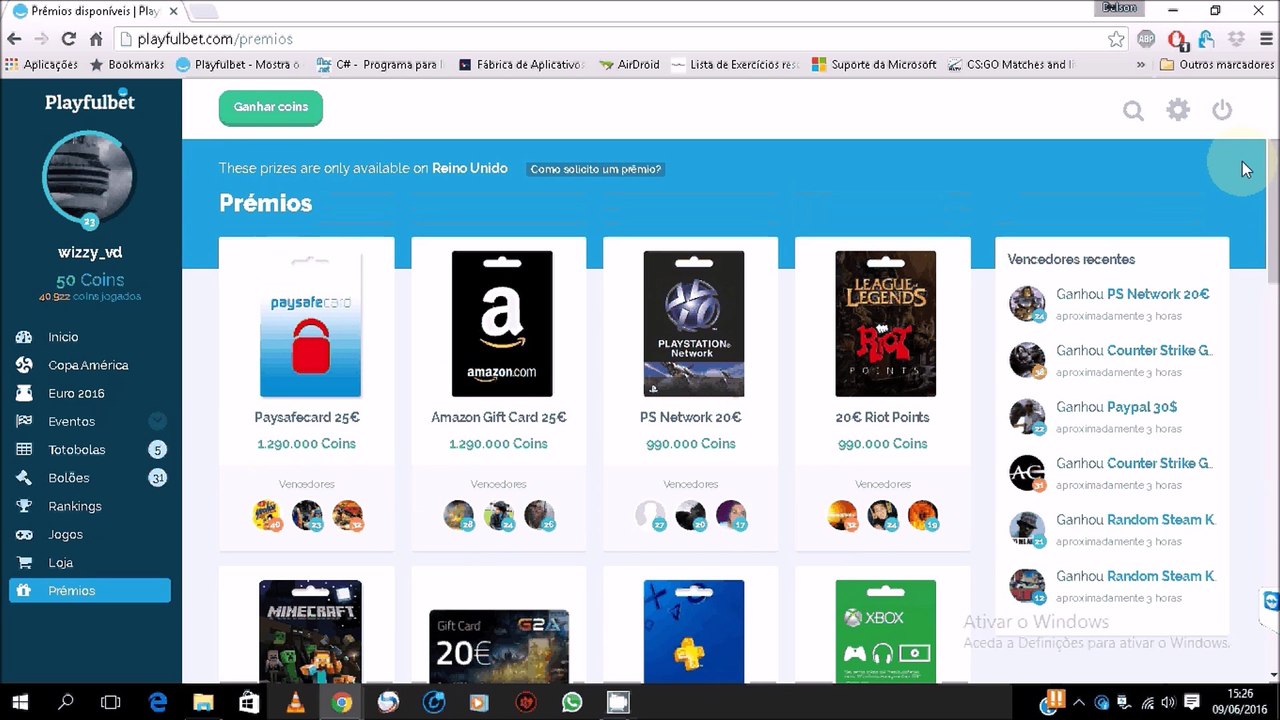Click the Playfulbet logo
This screenshot has height=720, width=1280.
pos(90,101)
